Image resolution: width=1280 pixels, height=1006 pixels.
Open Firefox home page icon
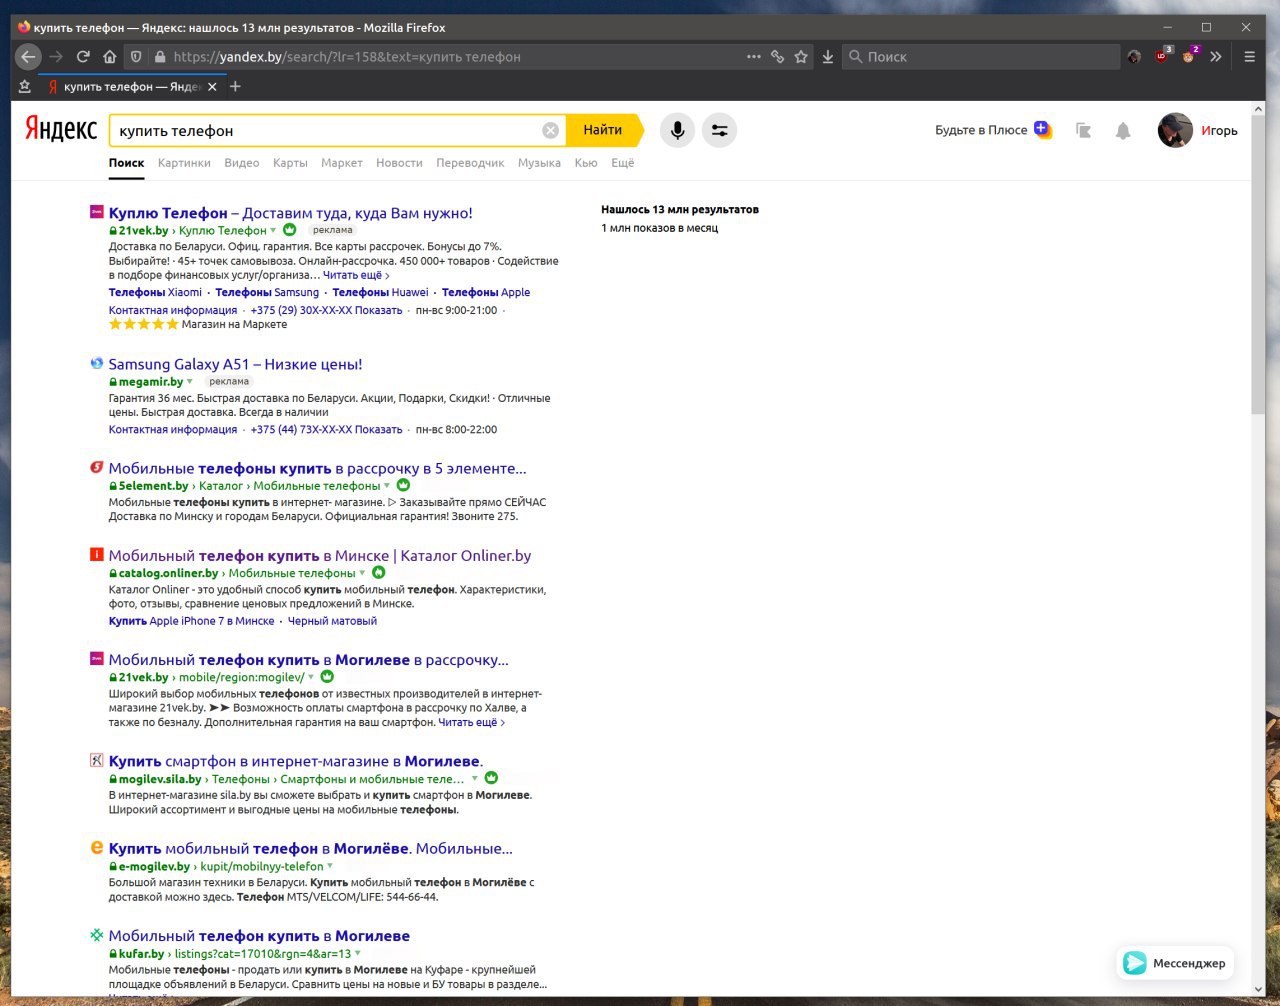[109, 57]
